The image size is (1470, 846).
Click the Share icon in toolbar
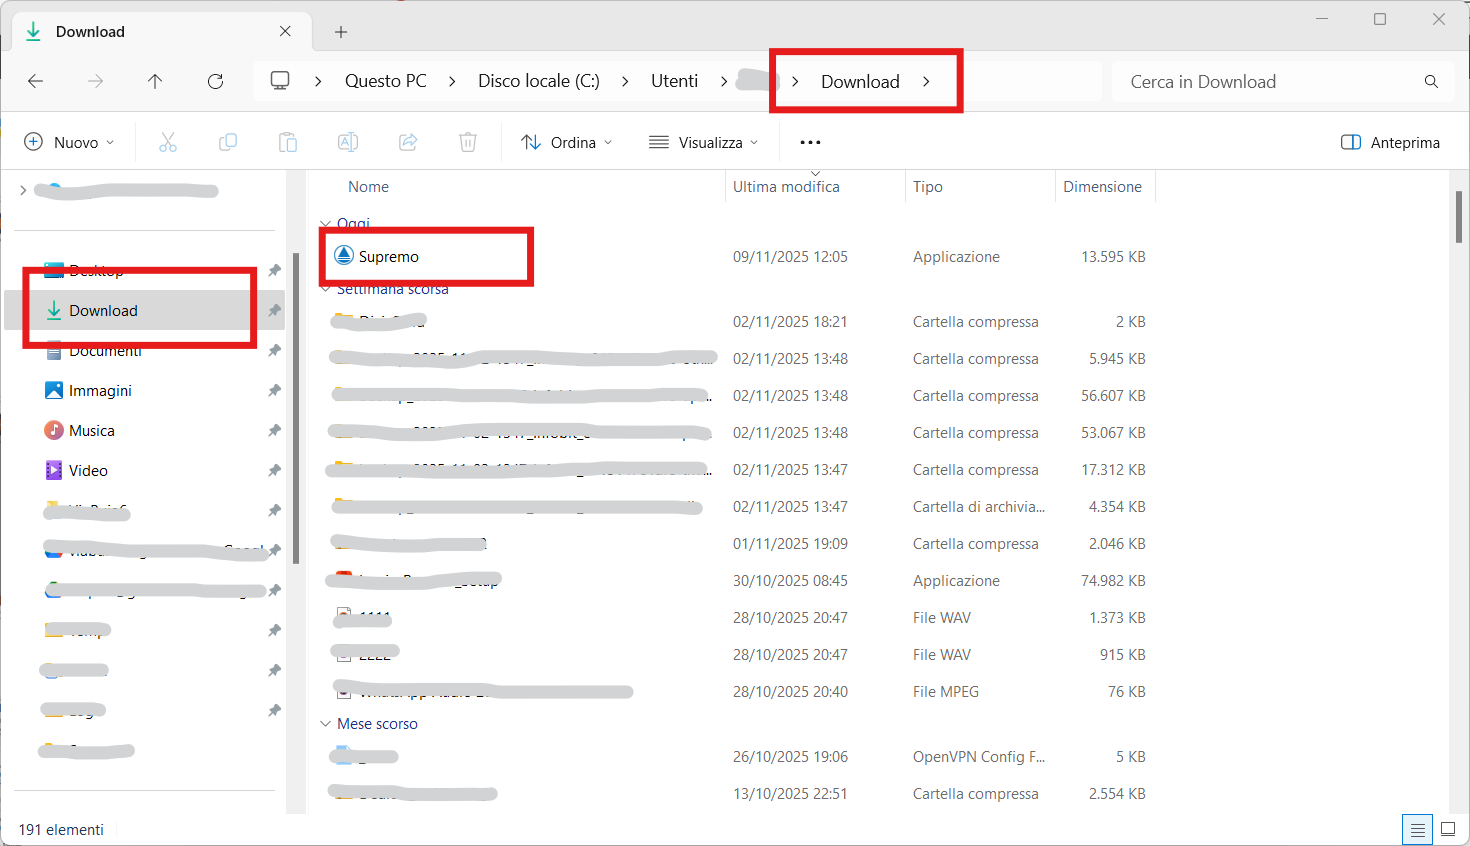click(x=408, y=143)
